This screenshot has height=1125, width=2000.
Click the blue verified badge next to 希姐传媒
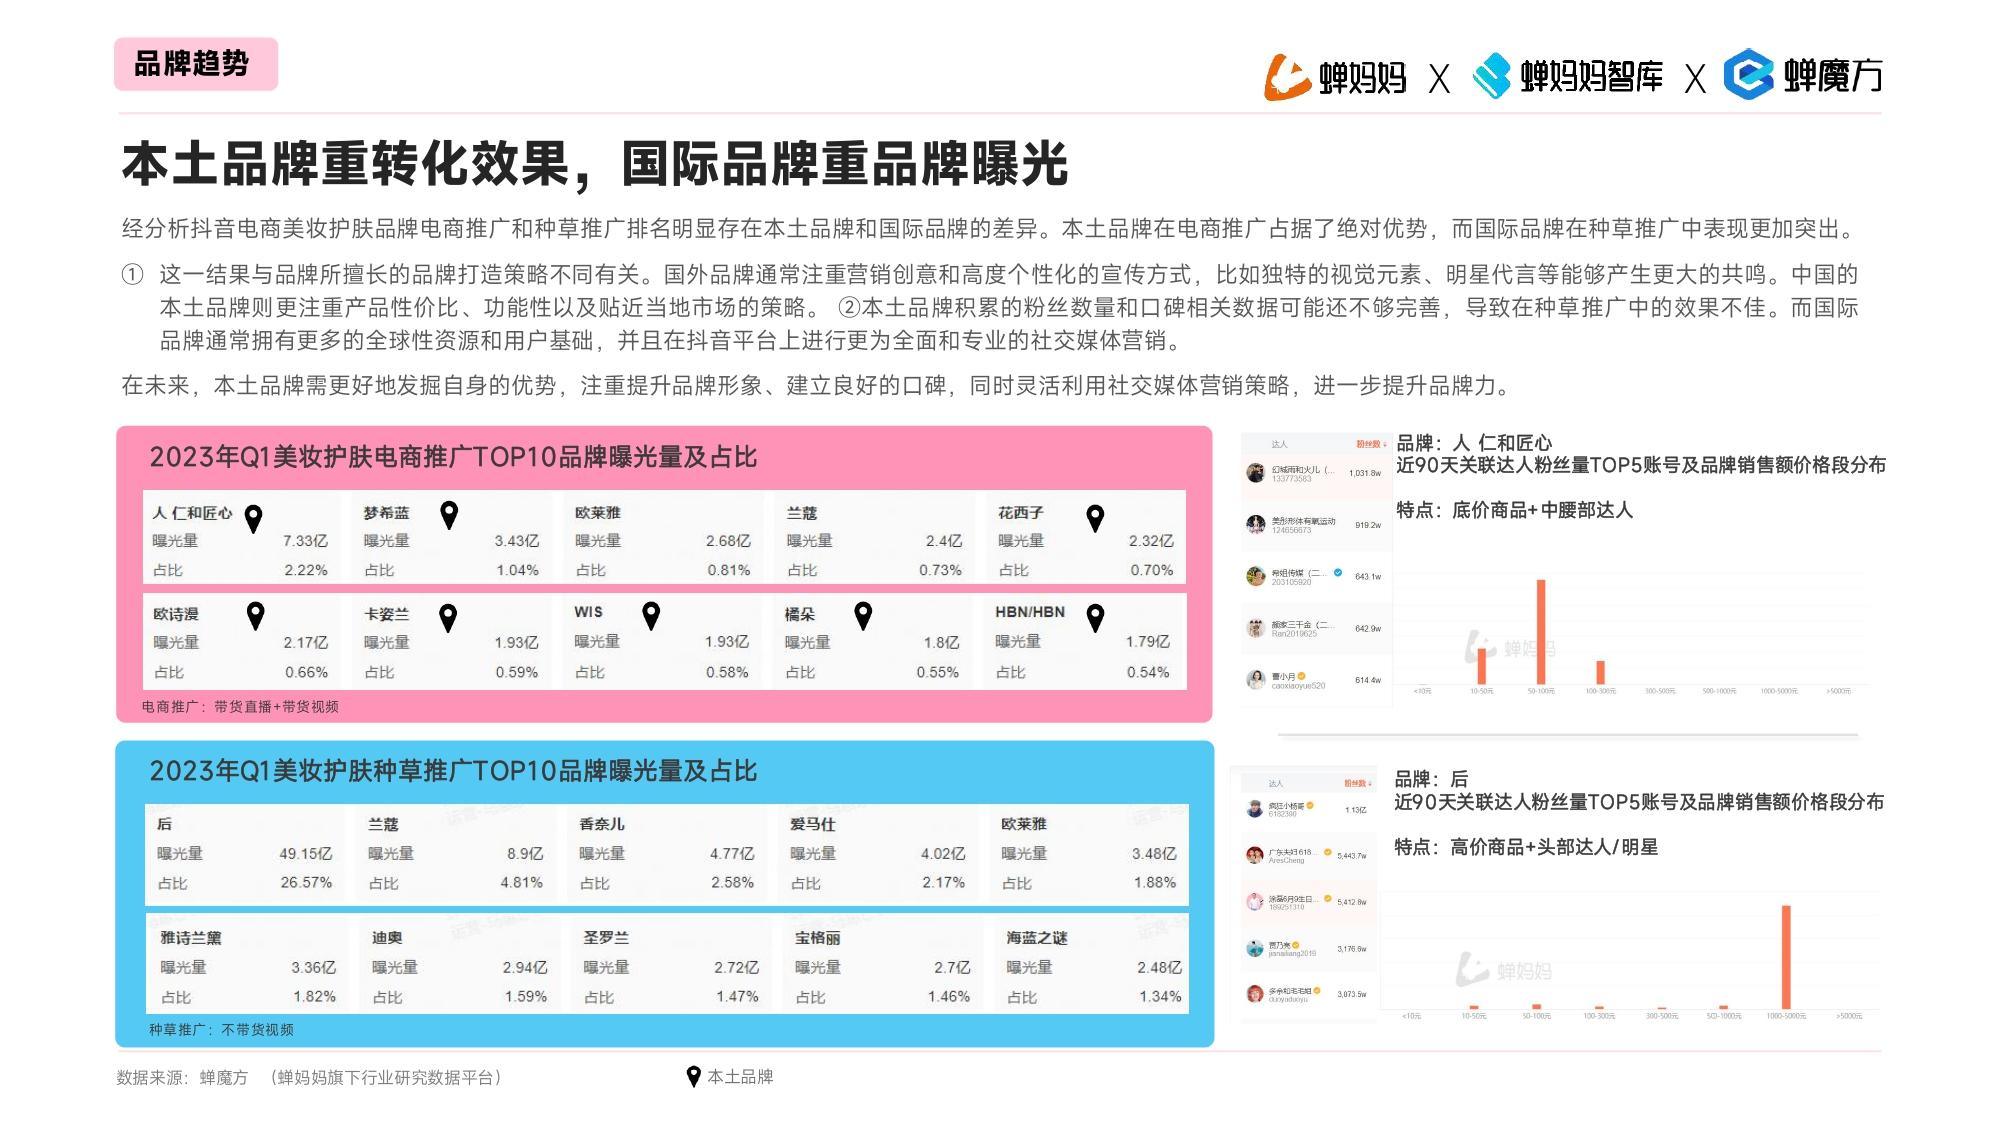tap(1338, 573)
